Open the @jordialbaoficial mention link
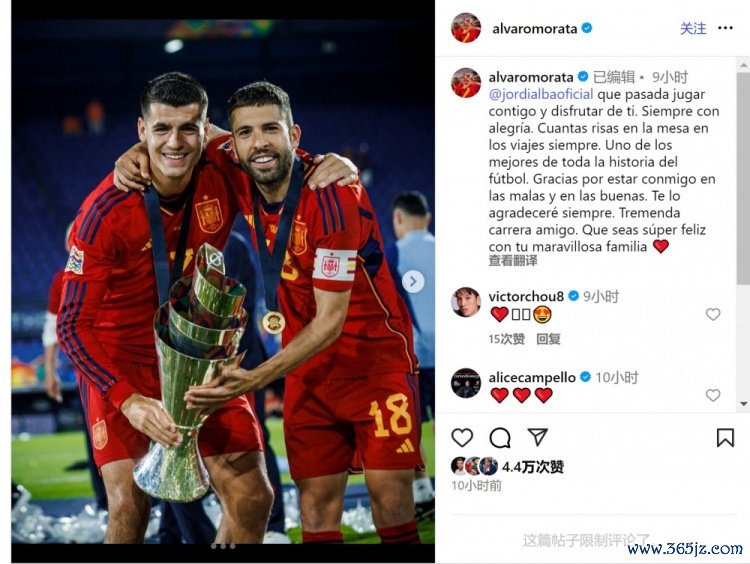Viewport: 750px width, 564px height. [540, 94]
